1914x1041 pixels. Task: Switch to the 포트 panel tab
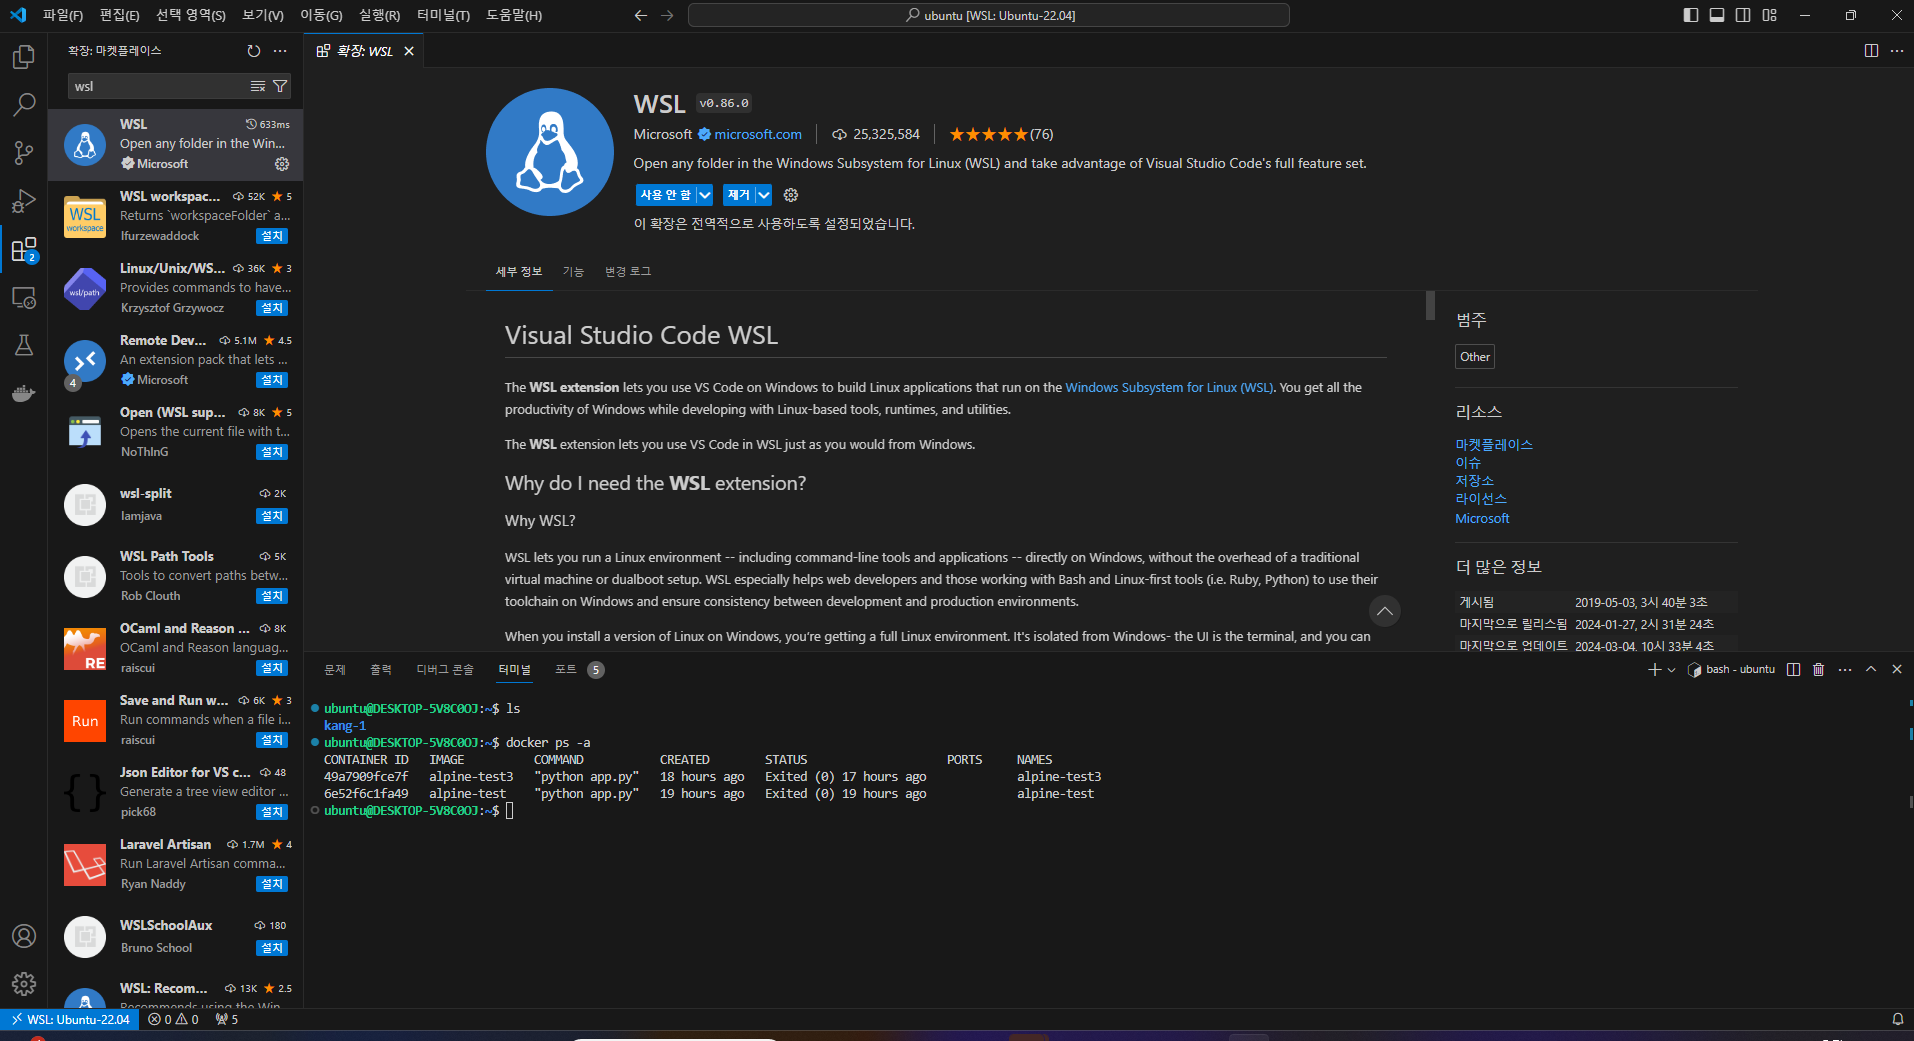(x=566, y=670)
